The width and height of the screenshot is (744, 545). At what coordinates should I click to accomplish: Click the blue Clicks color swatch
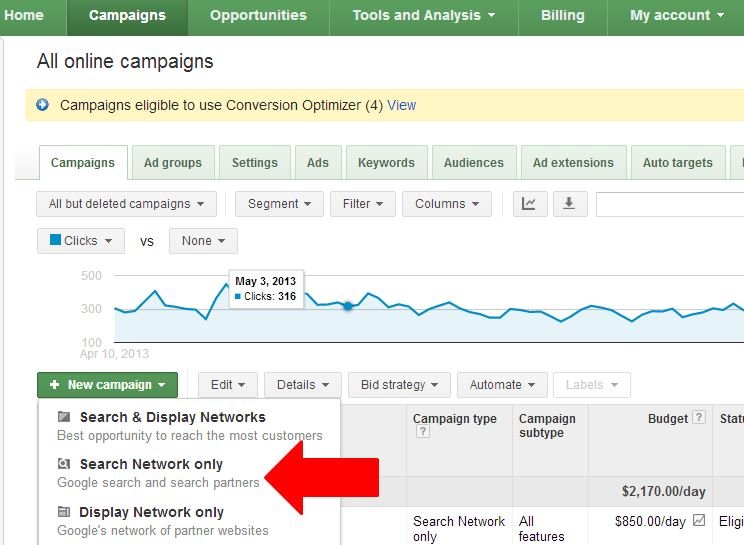pos(56,240)
